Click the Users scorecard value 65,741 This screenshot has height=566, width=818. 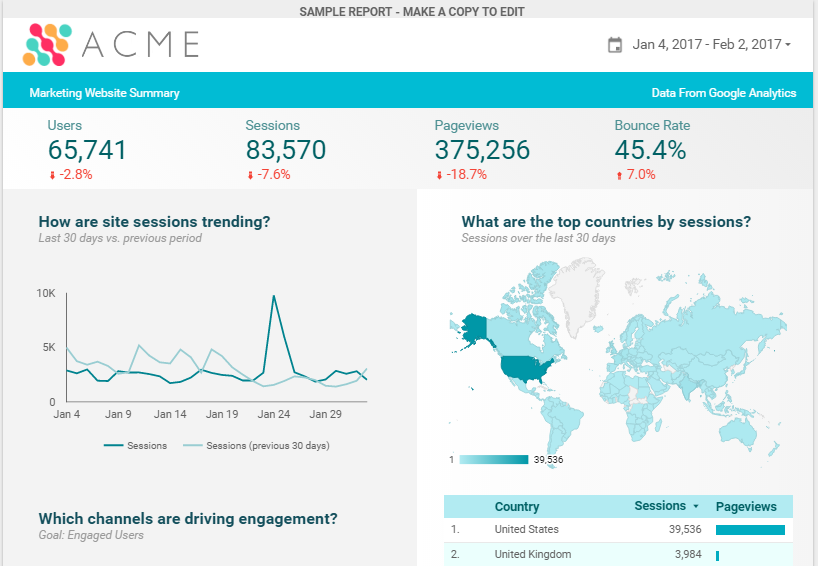pyautogui.click(x=88, y=151)
